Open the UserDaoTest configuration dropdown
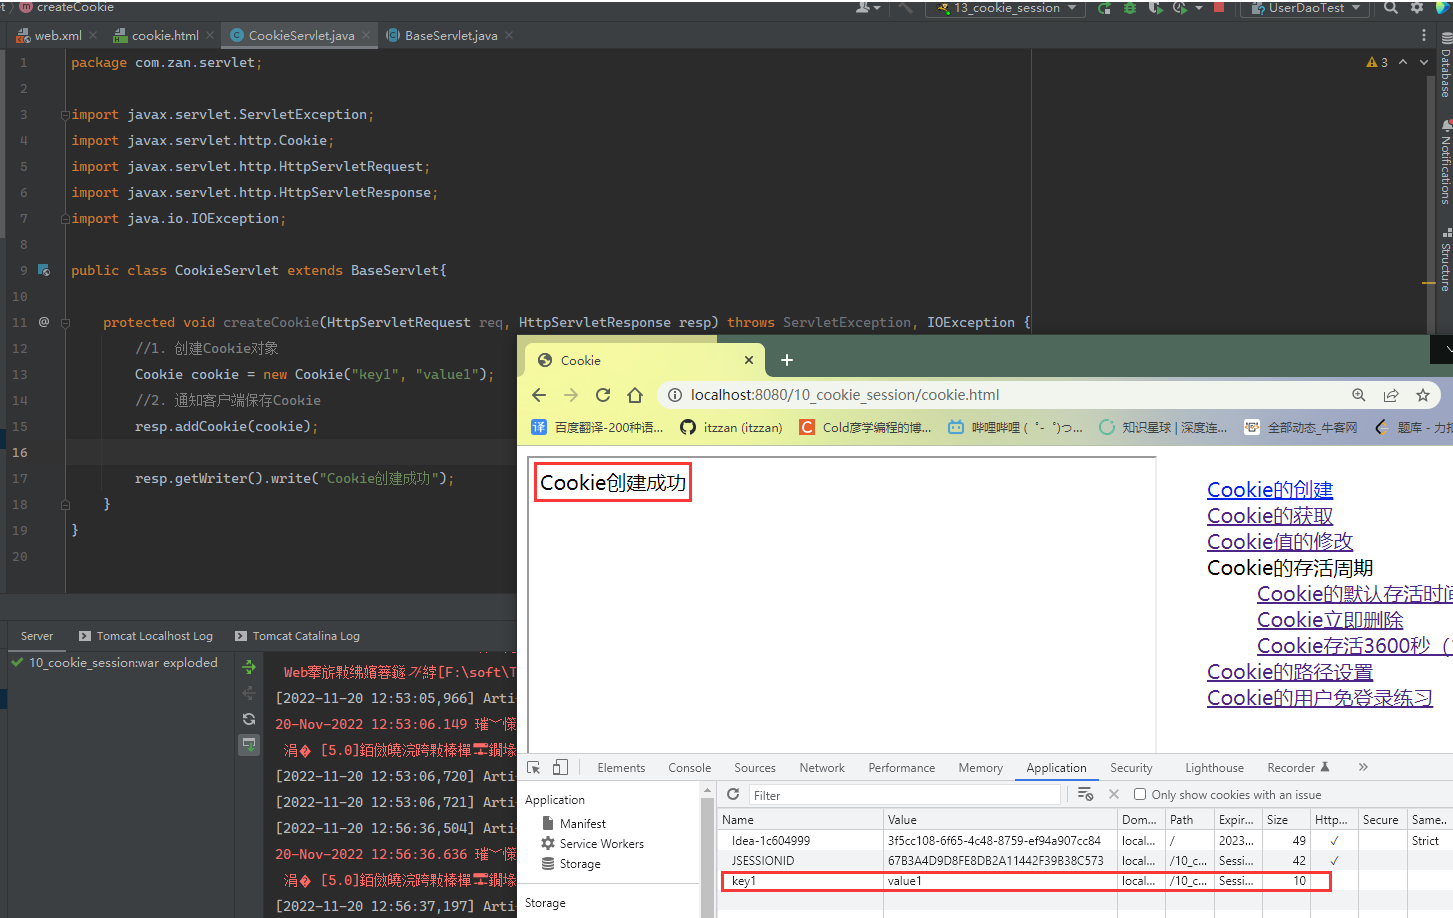The width and height of the screenshot is (1453, 918). pyautogui.click(x=1305, y=8)
